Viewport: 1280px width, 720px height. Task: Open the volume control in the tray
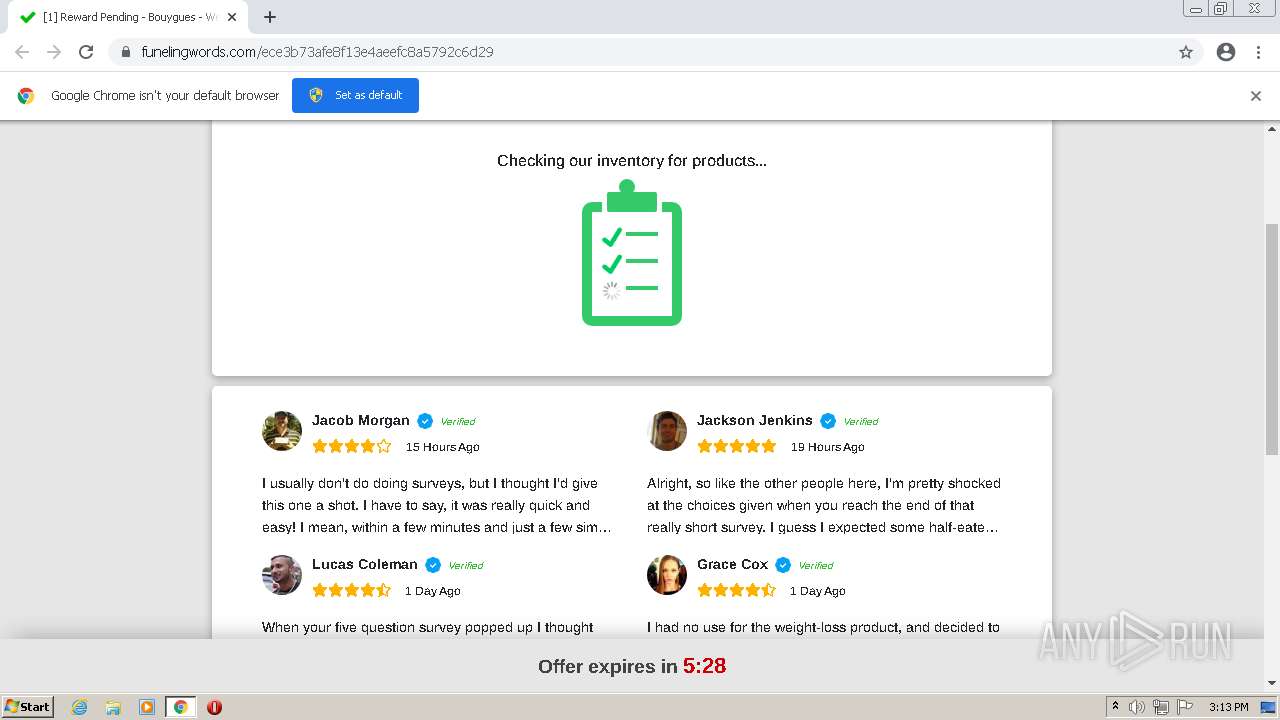[1137, 707]
